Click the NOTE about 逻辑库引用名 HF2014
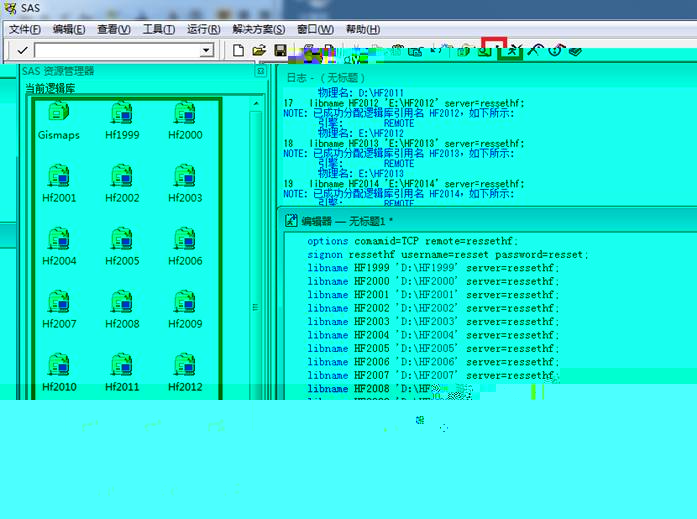This screenshot has height=519, width=697. pyautogui.click(x=399, y=194)
